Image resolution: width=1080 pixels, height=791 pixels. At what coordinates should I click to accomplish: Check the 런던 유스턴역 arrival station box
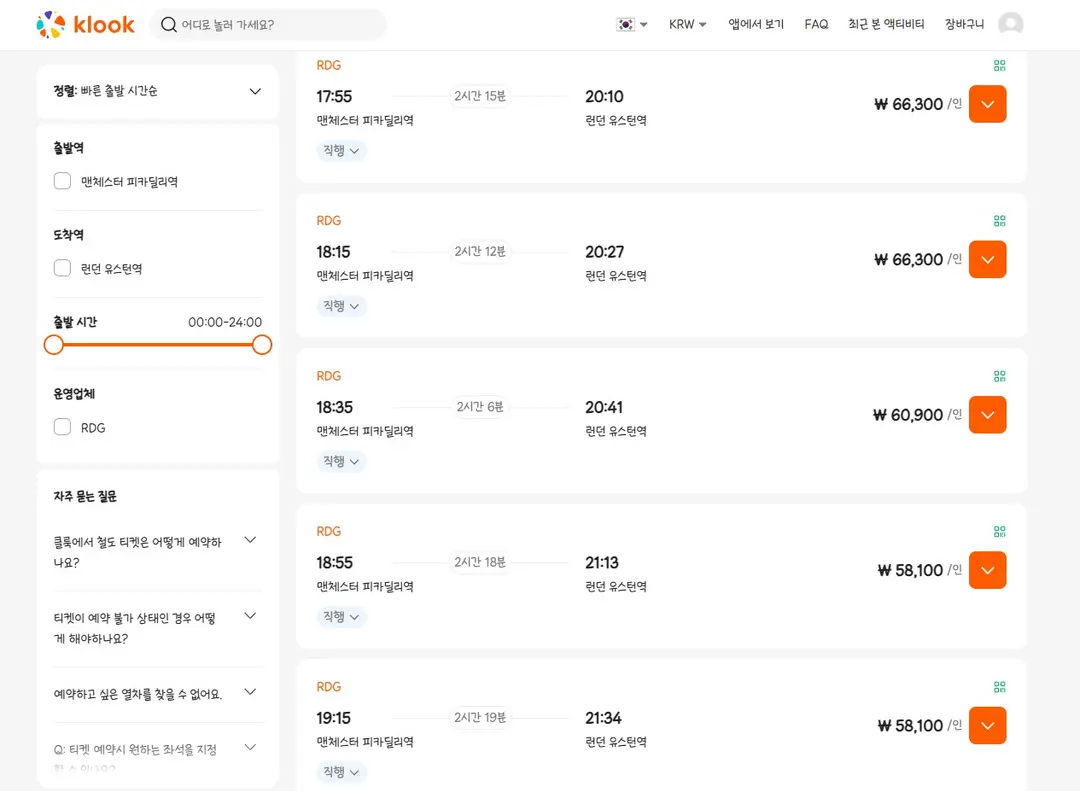coord(63,268)
